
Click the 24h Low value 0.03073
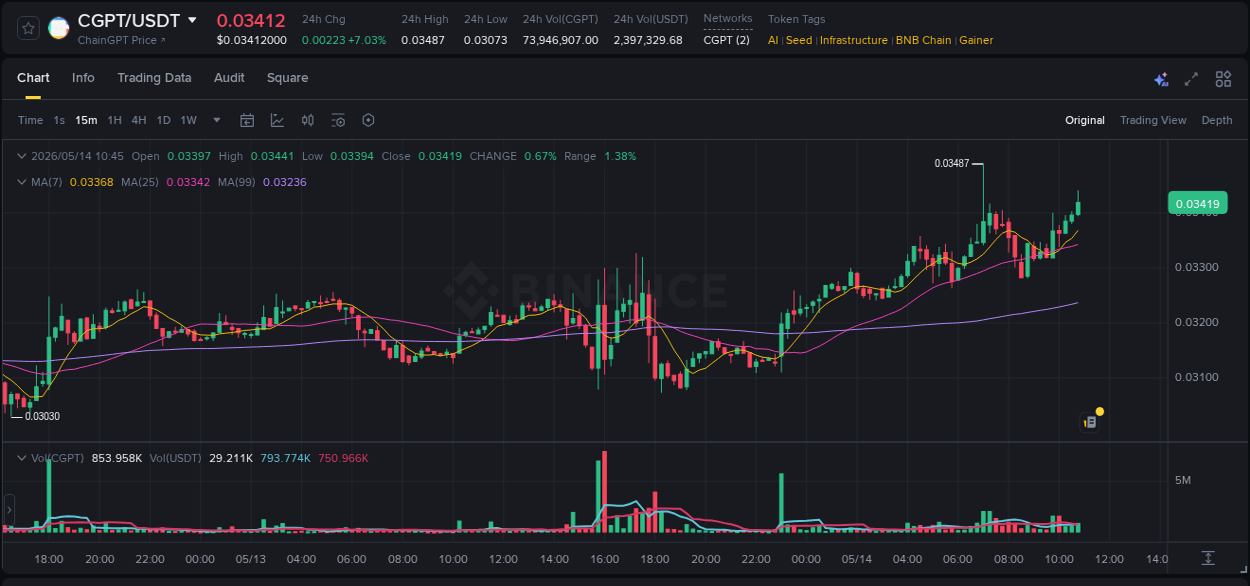point(485,40)
